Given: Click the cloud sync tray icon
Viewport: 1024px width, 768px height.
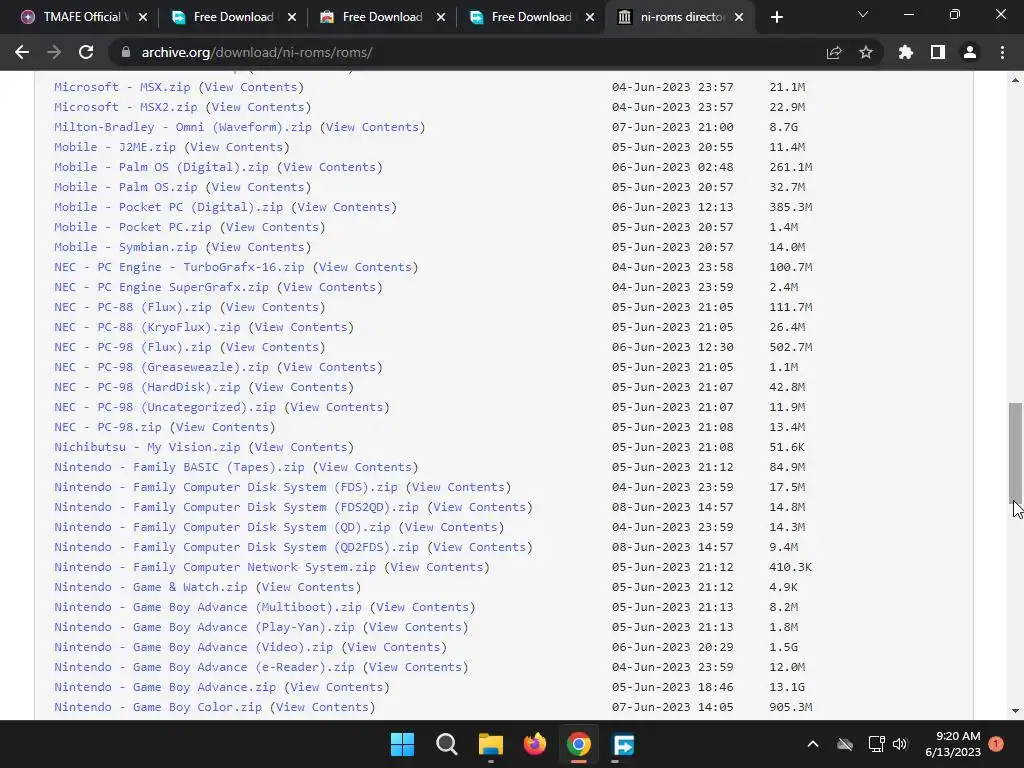Looking at the screenshot, I should [845, 744].
